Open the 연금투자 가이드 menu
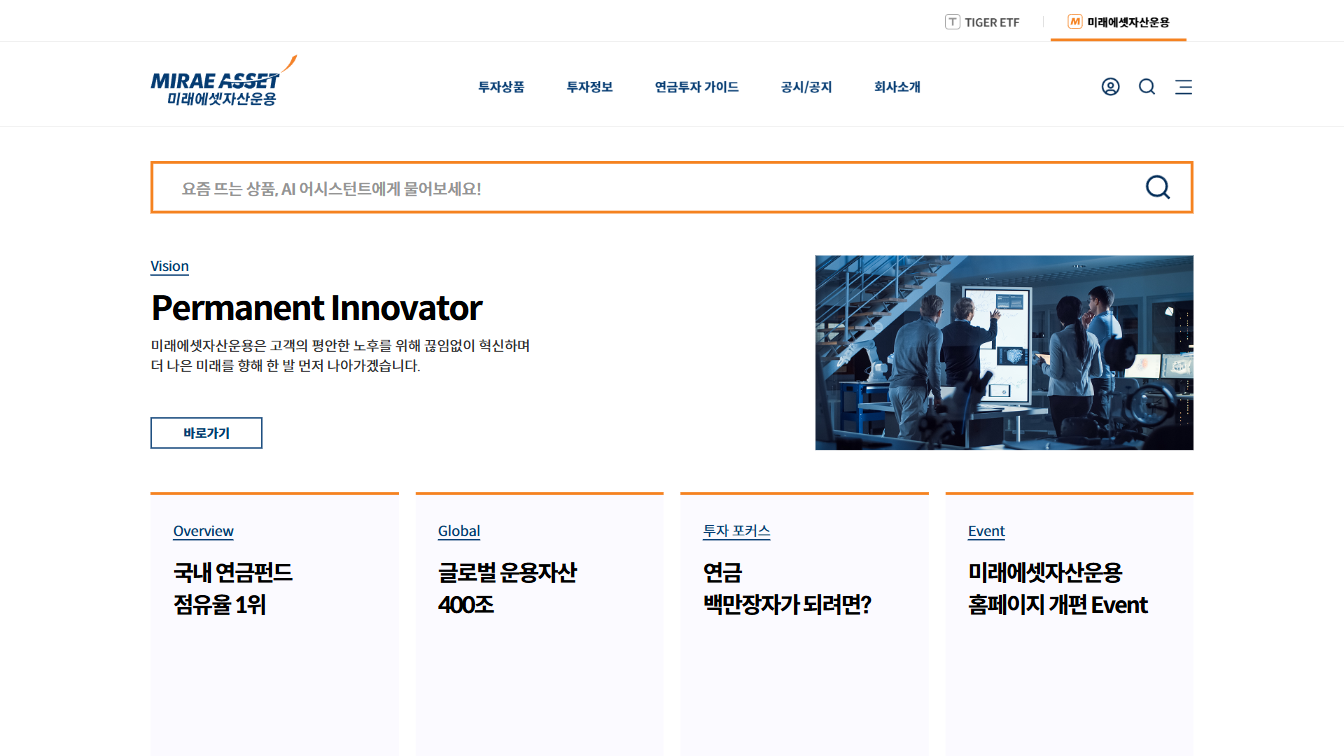The height and width of the screenshot is (756, 1344). (697, 87)
